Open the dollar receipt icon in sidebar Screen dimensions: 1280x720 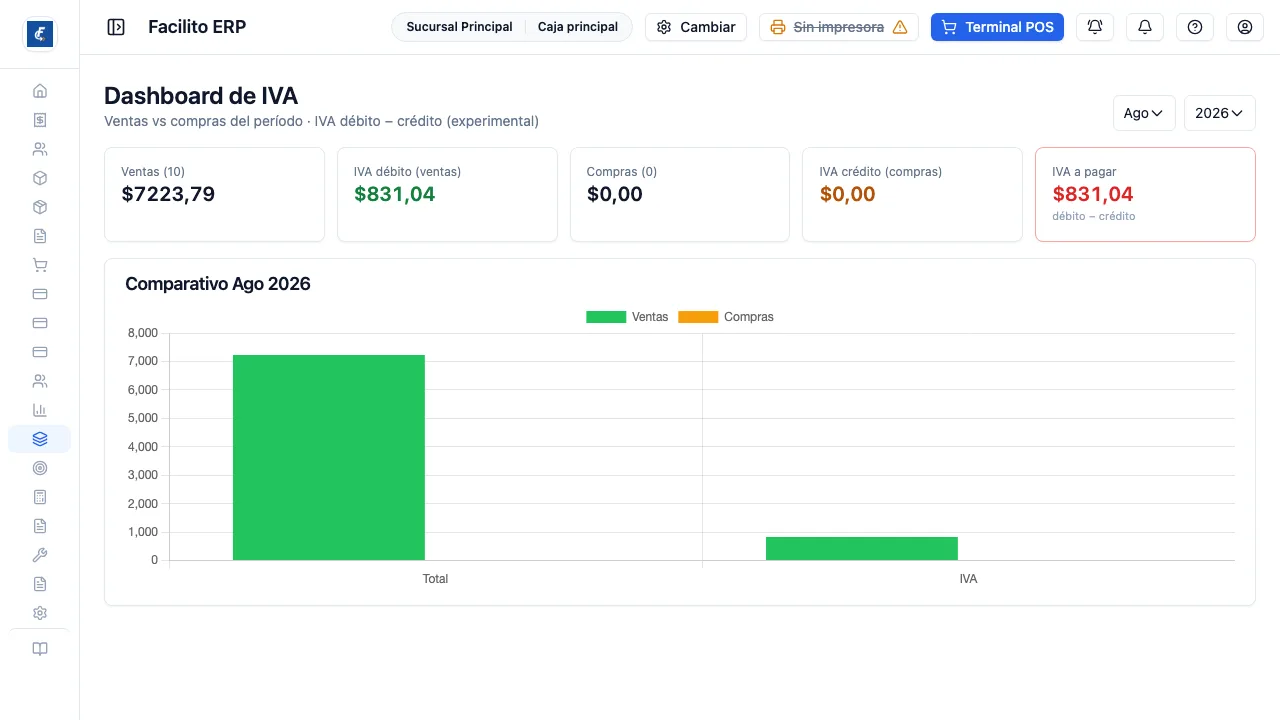click(40, 120)
